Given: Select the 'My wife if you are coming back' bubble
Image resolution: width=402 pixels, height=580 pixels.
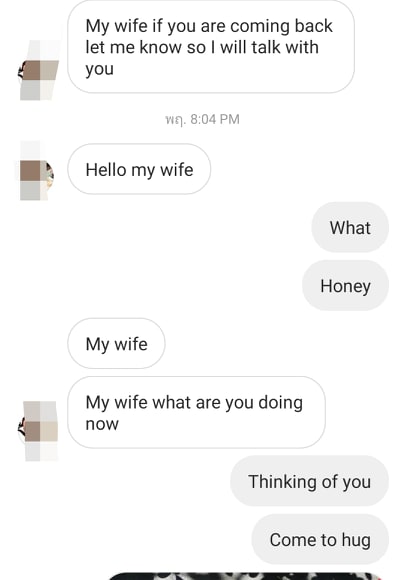Looking at the screenshot, I should pyautogui.click(x=211, y=47).
